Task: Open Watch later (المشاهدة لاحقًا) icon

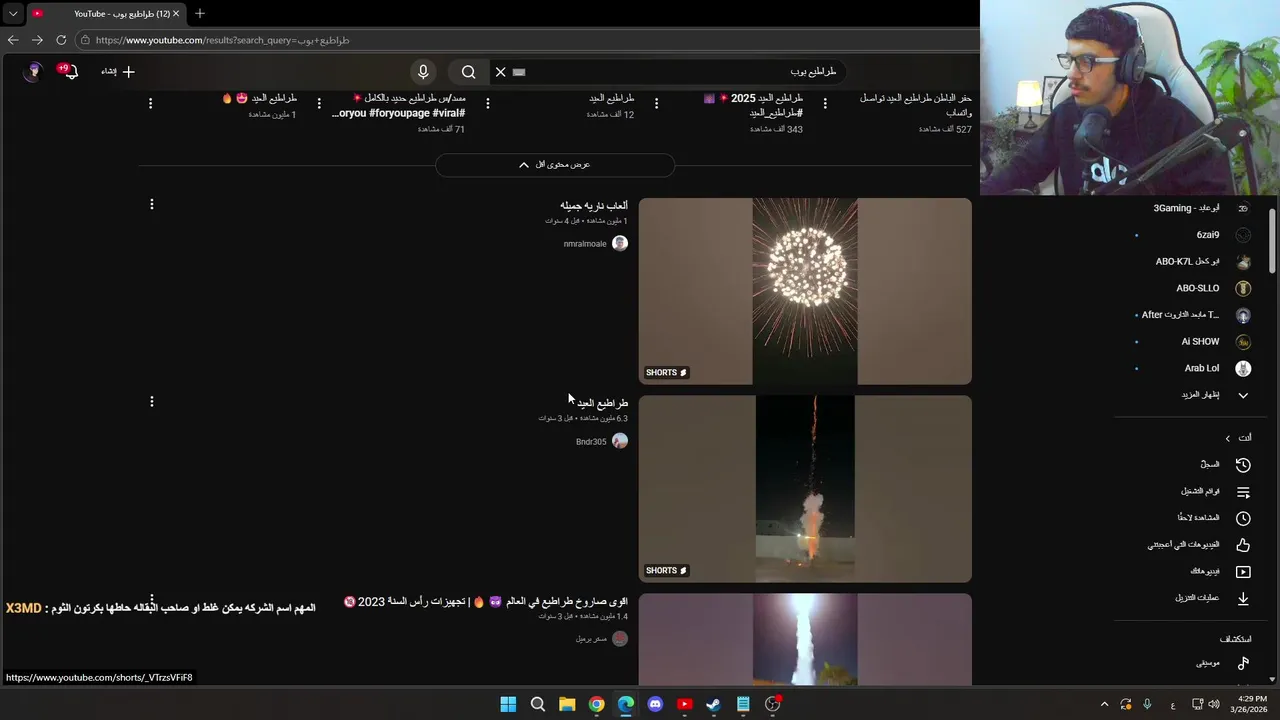Action: pos(1243,518)
